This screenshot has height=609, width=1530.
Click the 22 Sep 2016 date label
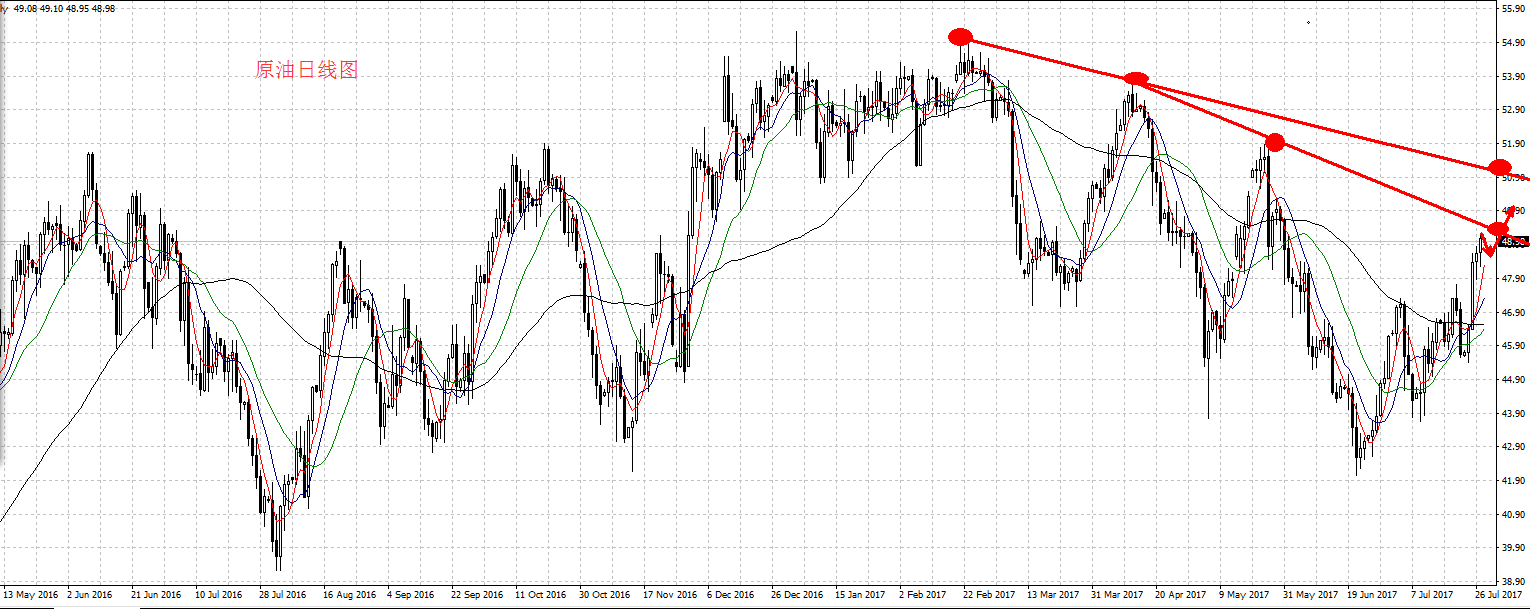coord(476,594)
